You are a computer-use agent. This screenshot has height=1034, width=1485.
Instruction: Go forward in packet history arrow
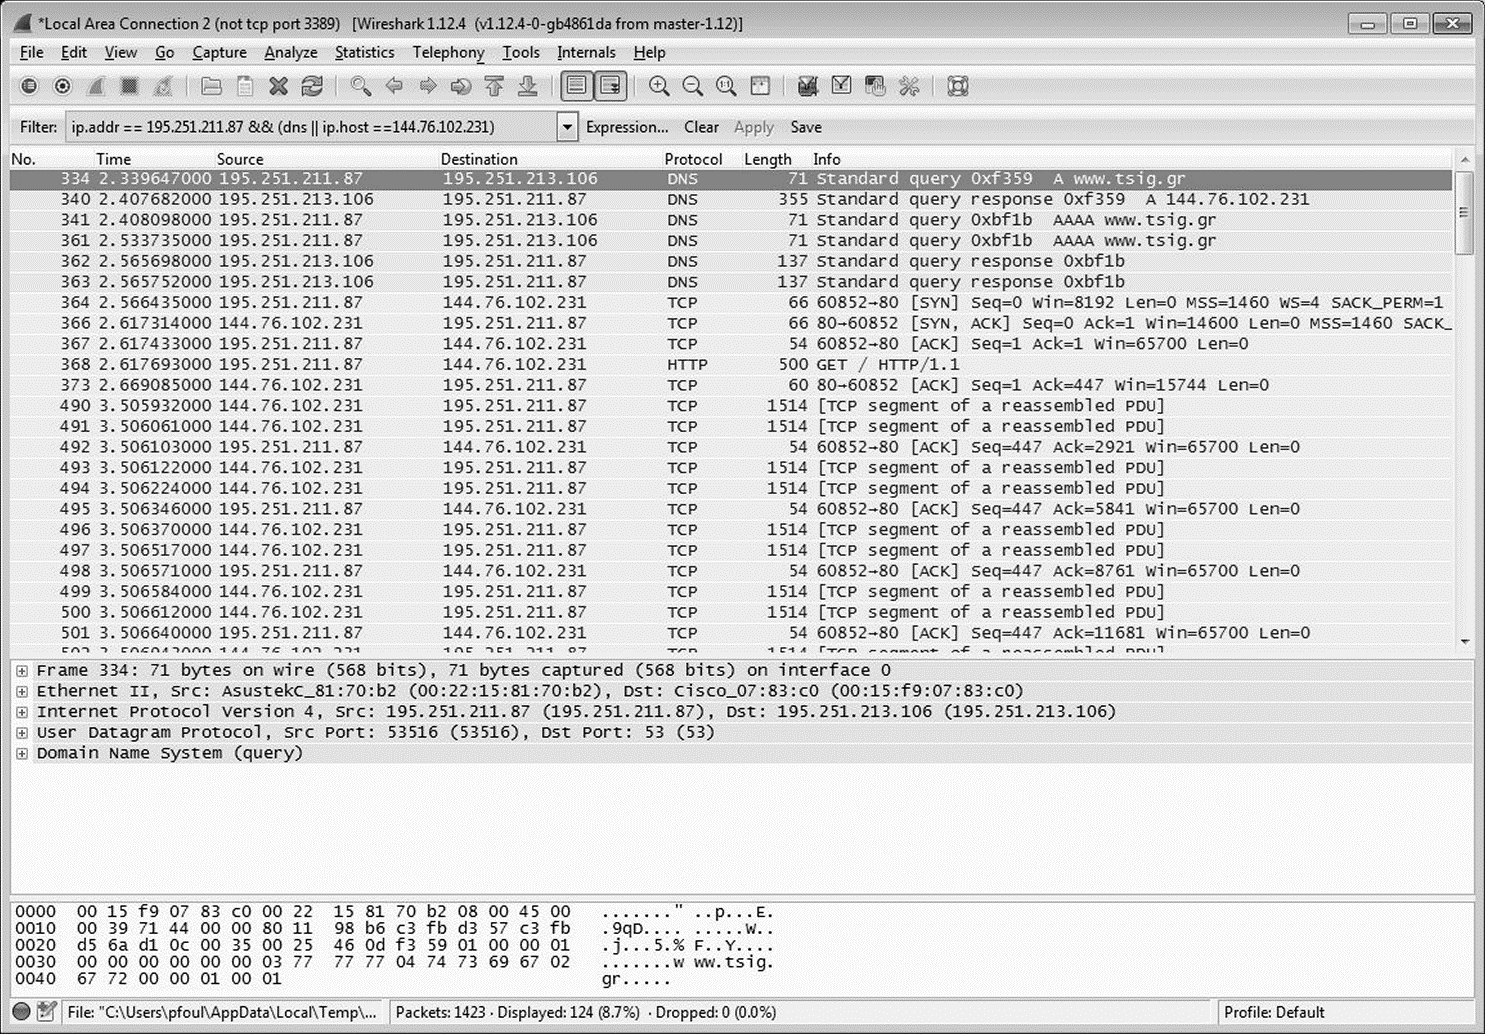coord(427,86)
